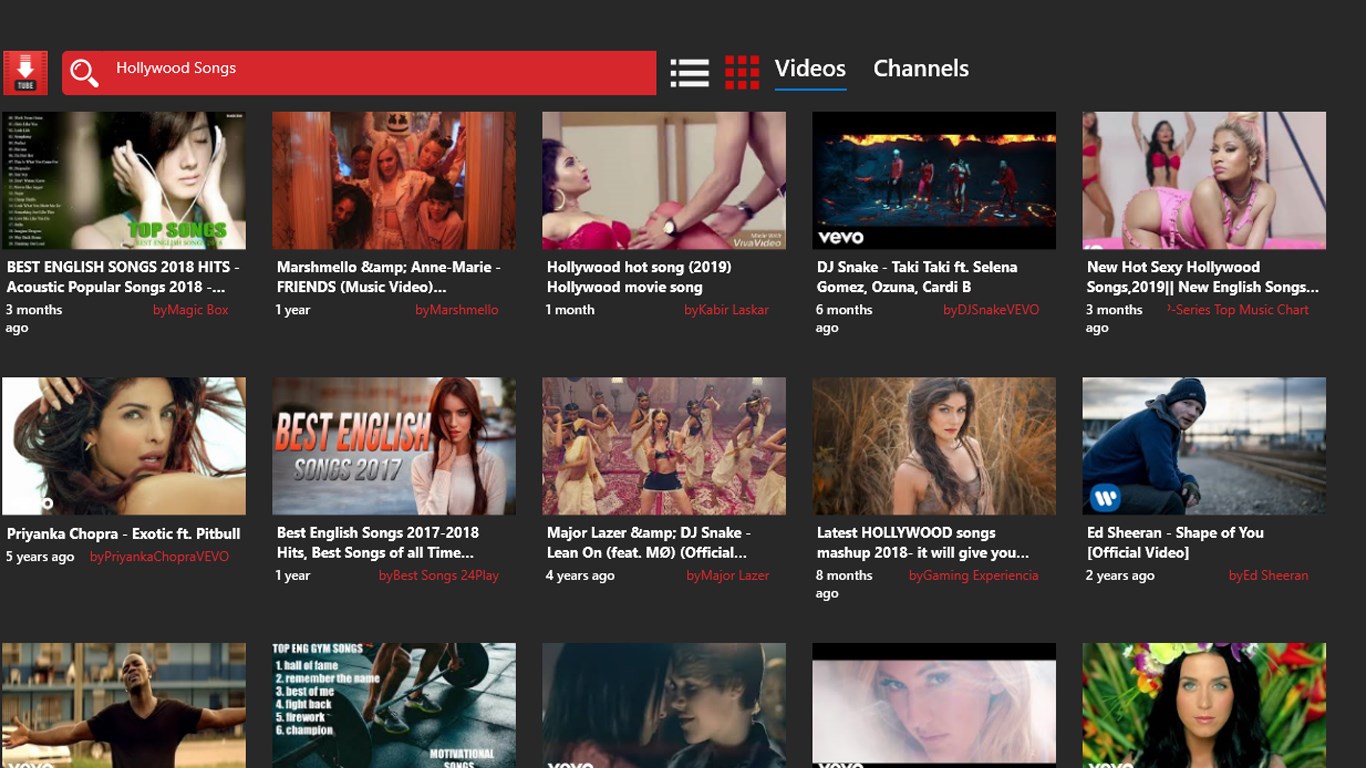Open New Hot Sexy Hollywood Songs thumbnail
The height and width of the screenshot is (768, 1366).
click(x=1204, y=180)
